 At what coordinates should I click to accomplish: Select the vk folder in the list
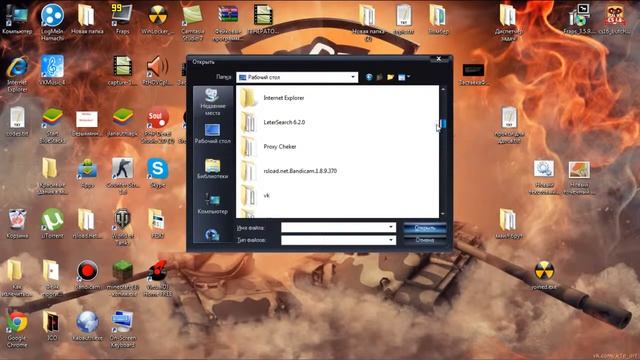[x=267, y=196]
